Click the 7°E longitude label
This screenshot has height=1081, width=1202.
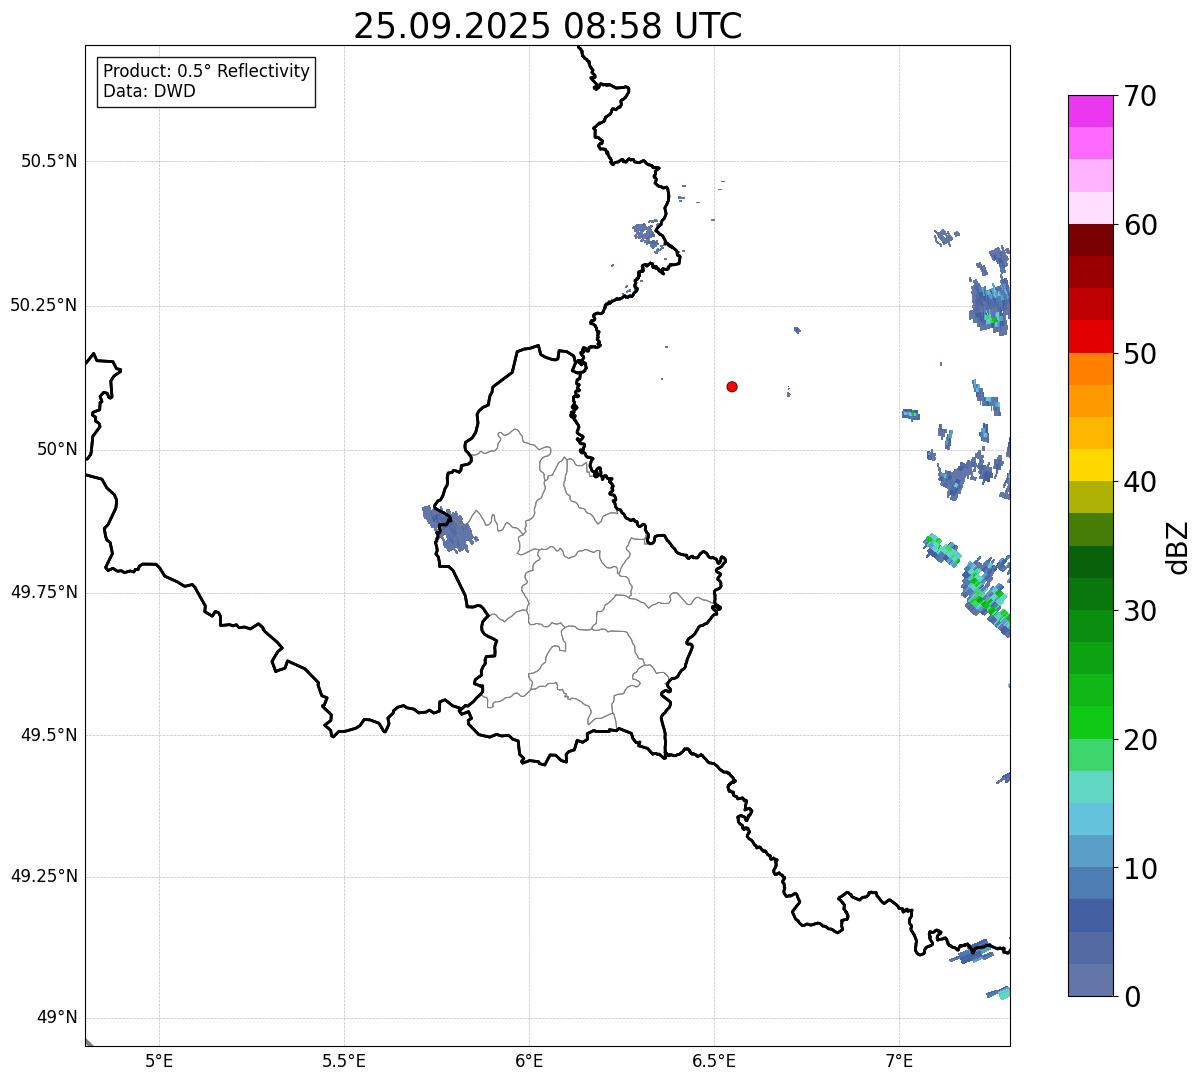(899, 1060)
